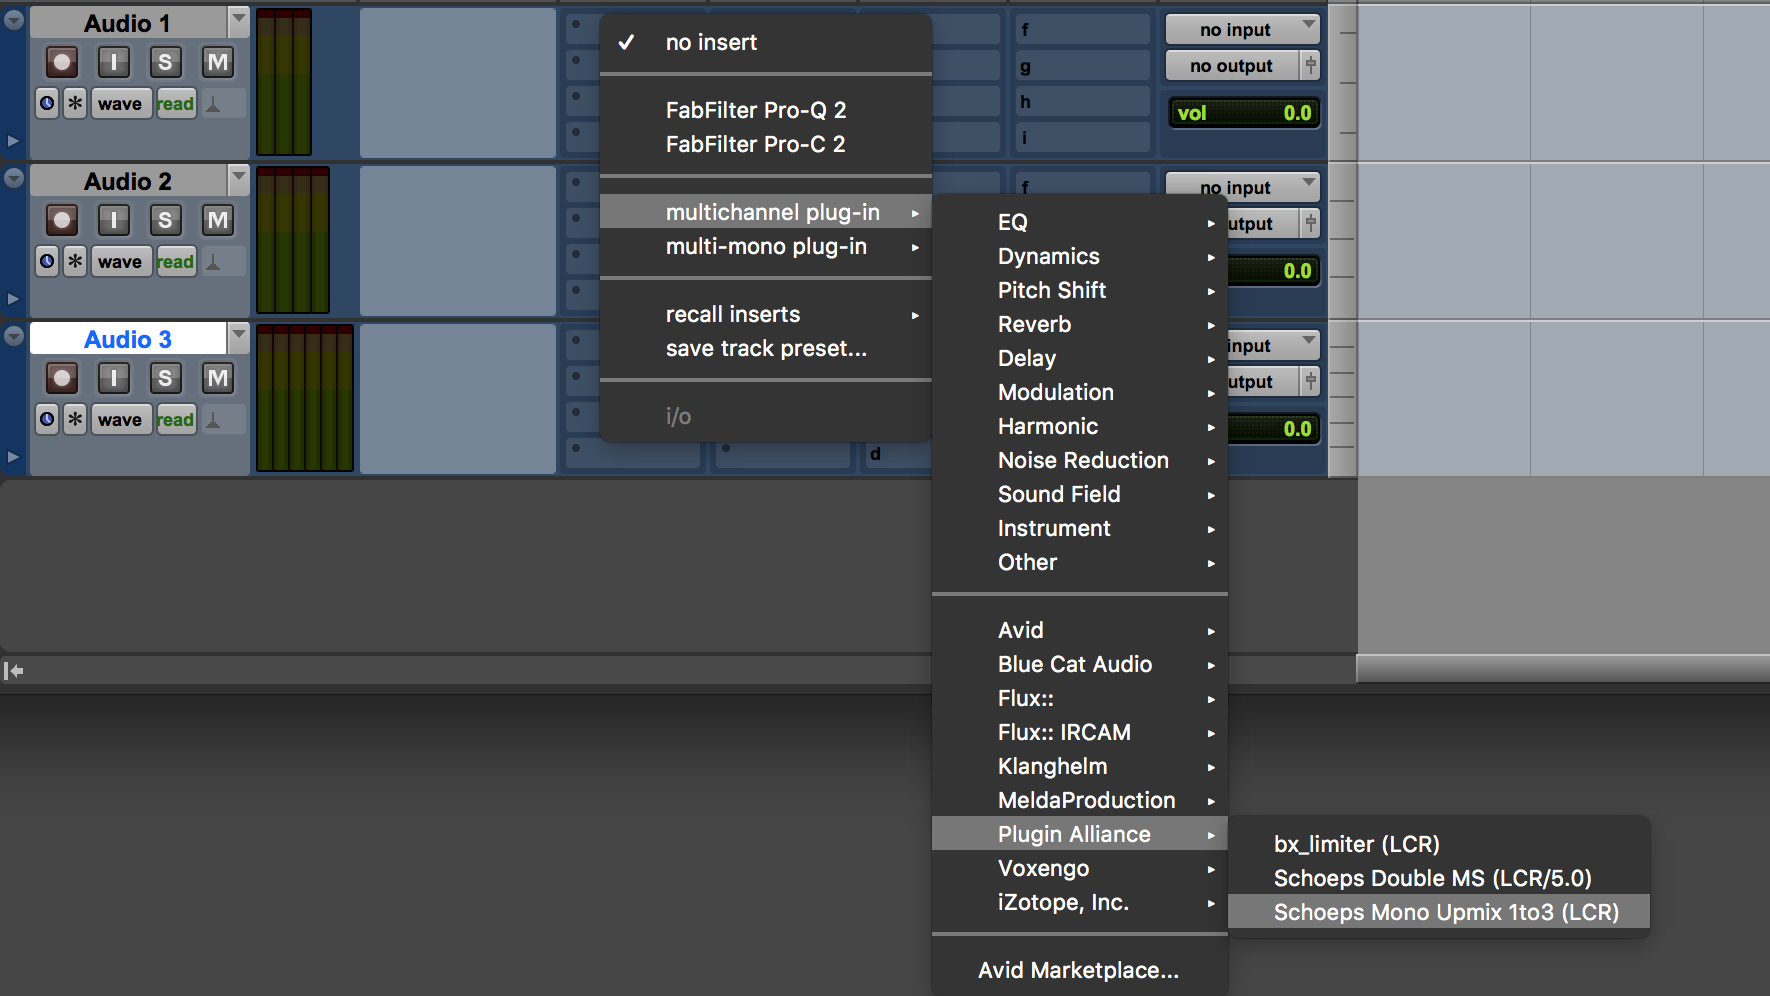
Task: Enable input monitoring on Audio 2
Action: 113,220
